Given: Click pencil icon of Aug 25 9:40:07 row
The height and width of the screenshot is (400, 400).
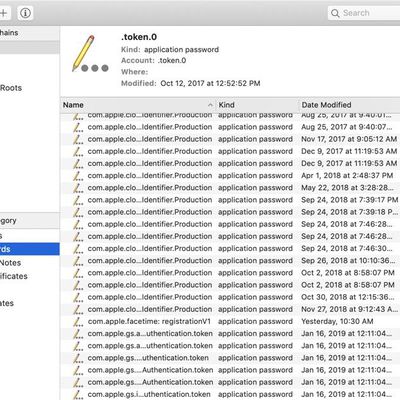Looking at the screenshot, I should tap(78, 127).
